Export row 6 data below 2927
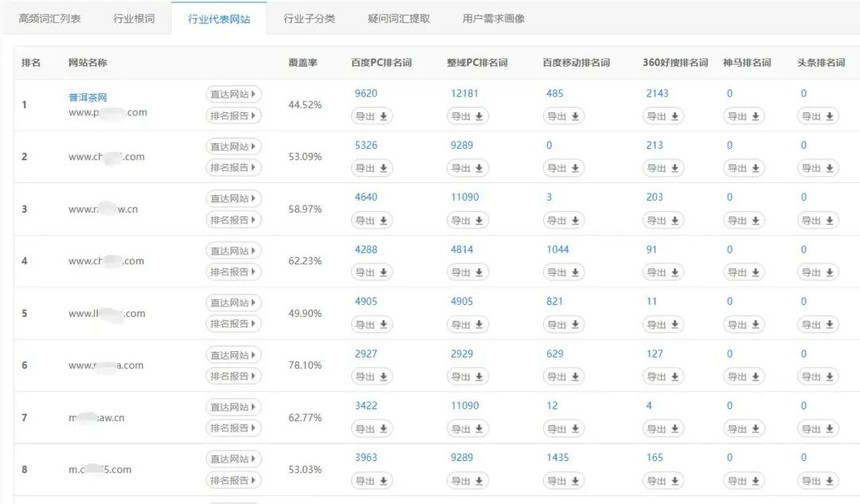The image size is (860, 504). (x=372, y=377)
